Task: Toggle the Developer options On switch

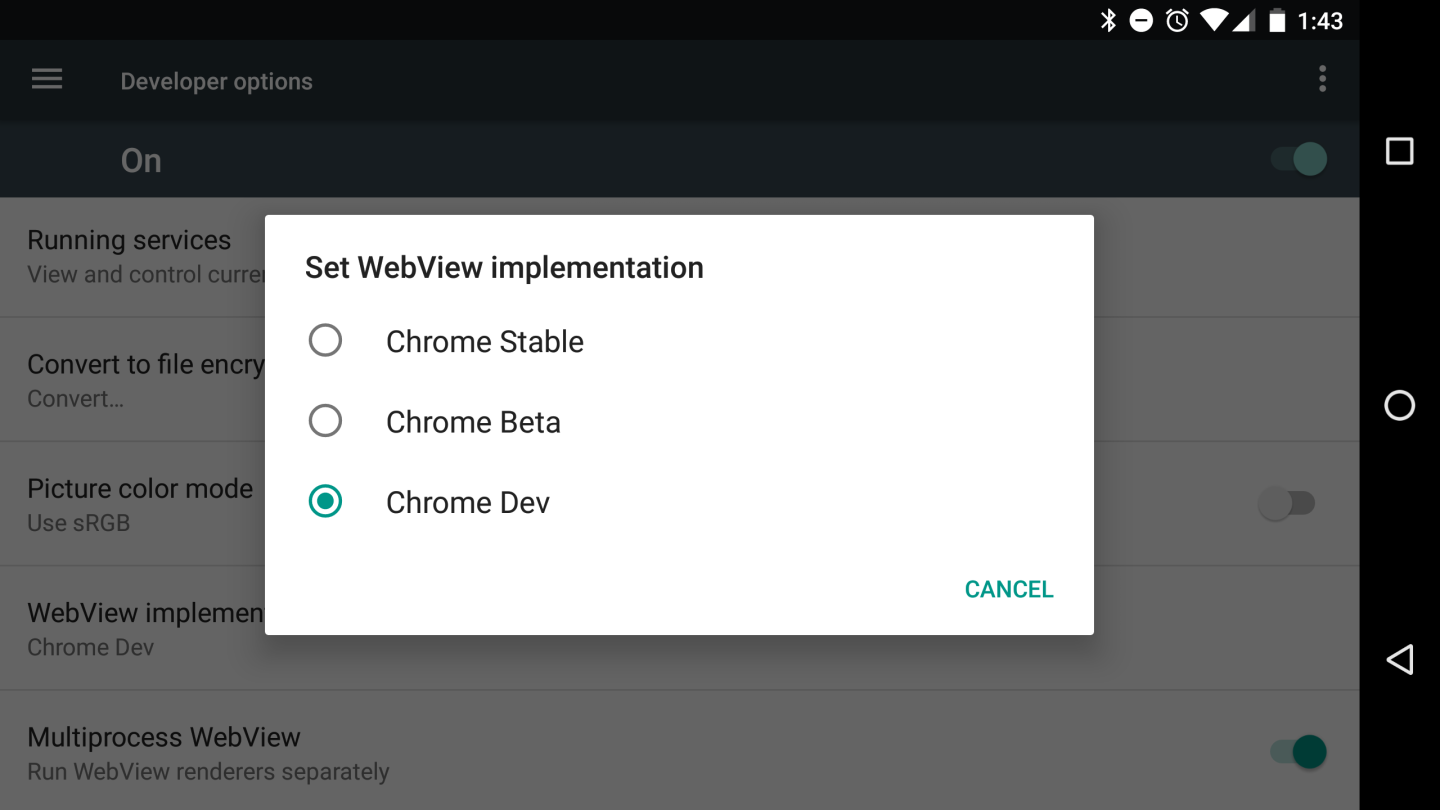Action: tap(1299, 159)
